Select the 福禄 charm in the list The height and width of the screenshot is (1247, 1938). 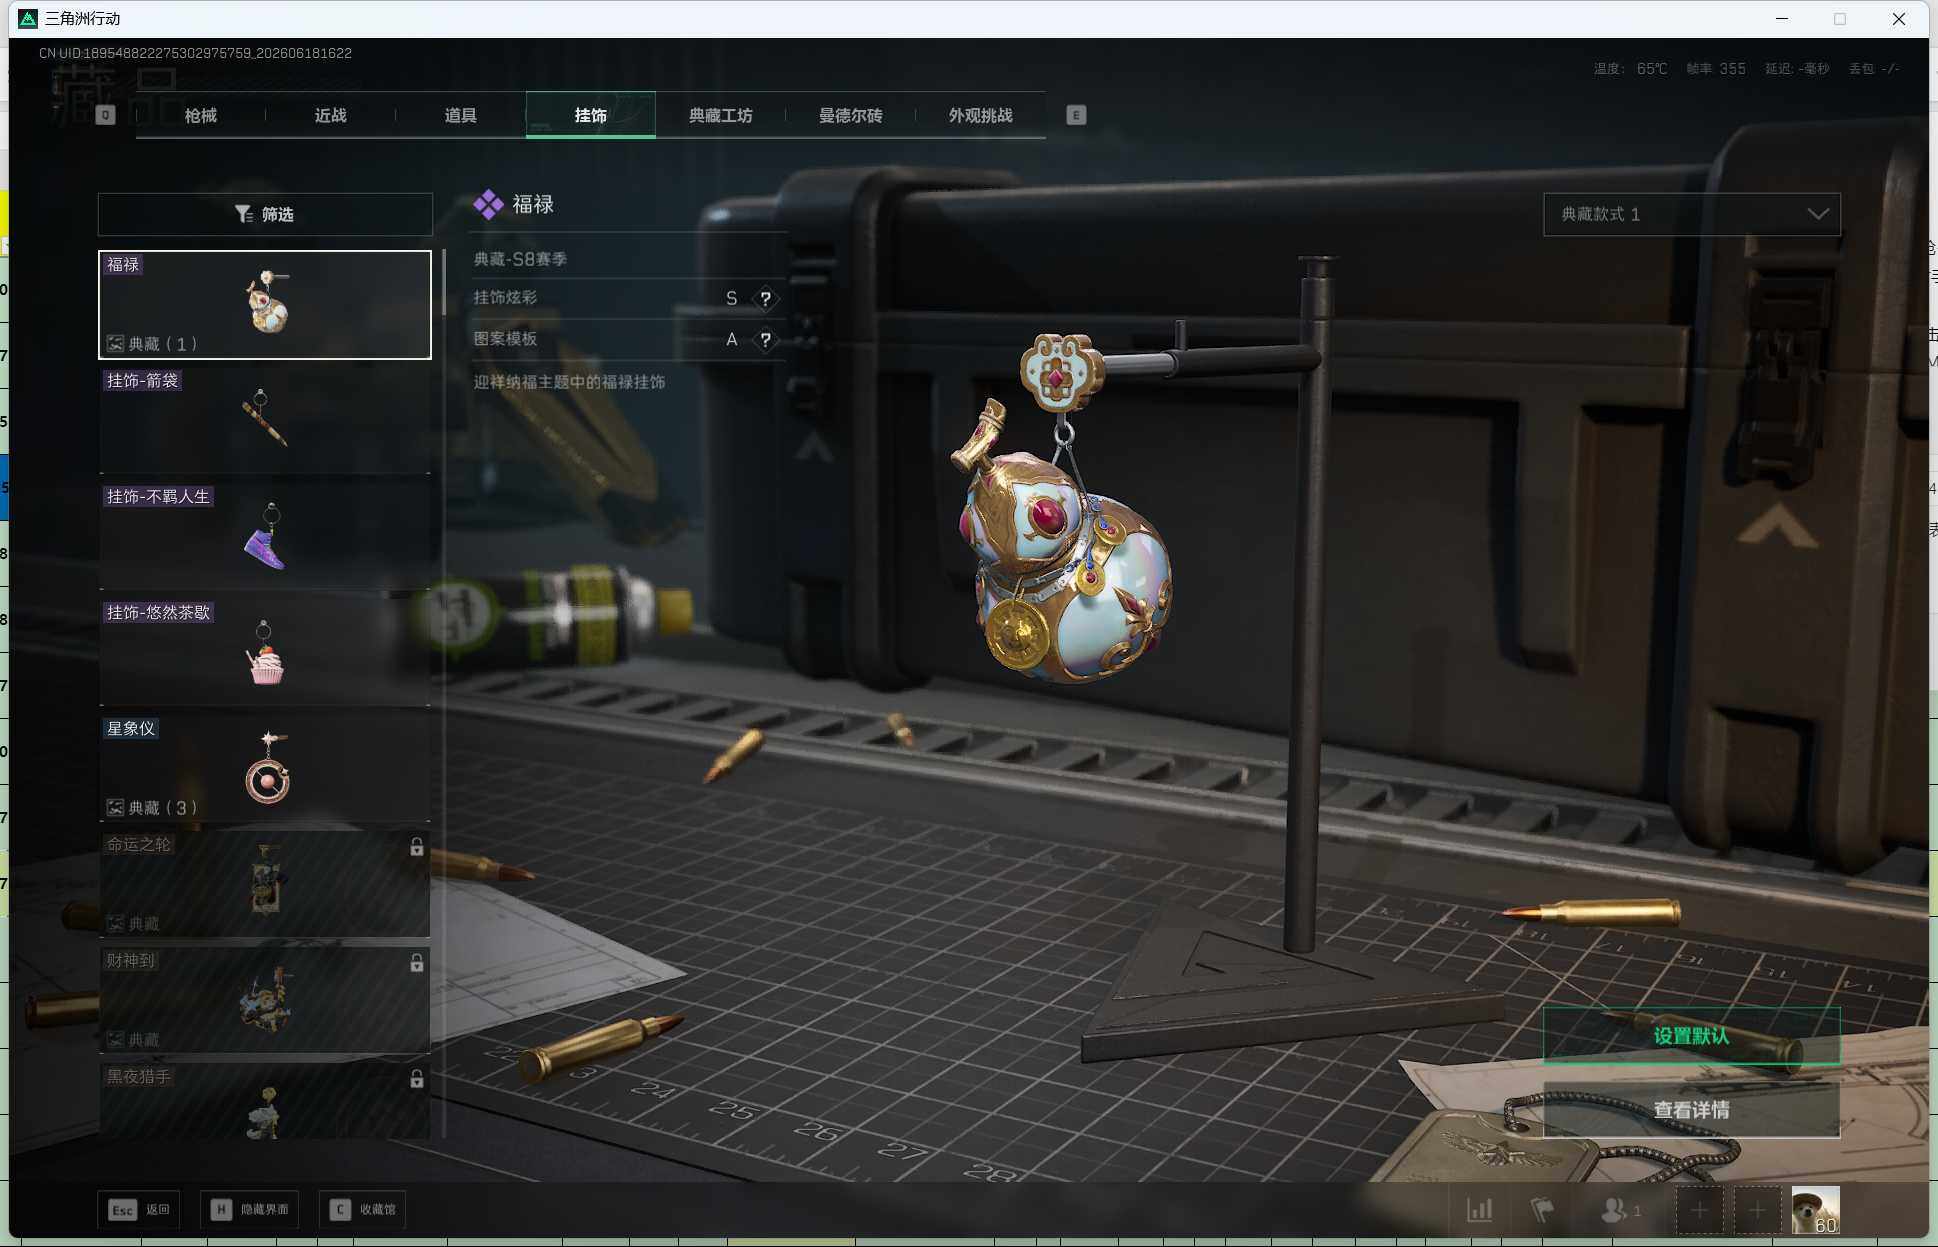tap(265, 305)
